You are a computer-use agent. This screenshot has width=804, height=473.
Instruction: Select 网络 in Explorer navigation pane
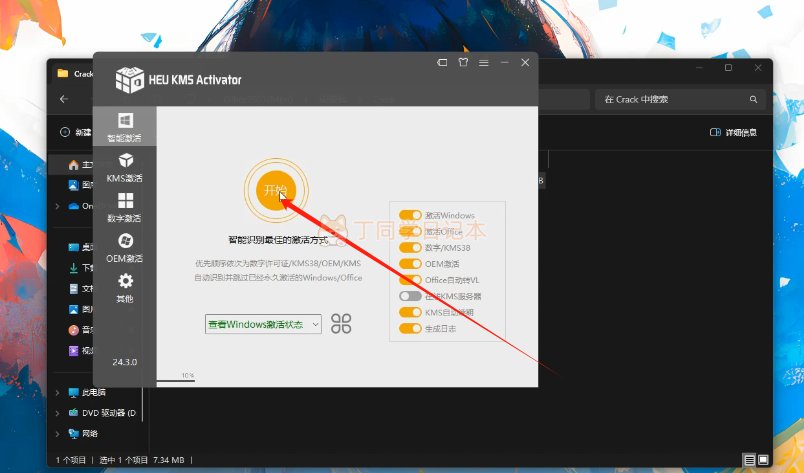[x=84, y=433]
